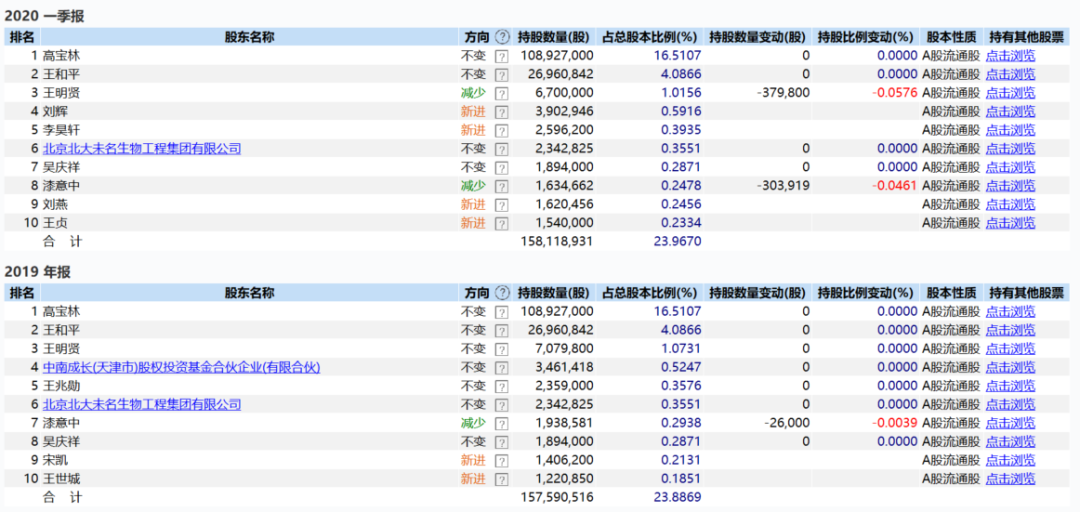Click the question mark icon in 宋凯's row

[502, 461]
